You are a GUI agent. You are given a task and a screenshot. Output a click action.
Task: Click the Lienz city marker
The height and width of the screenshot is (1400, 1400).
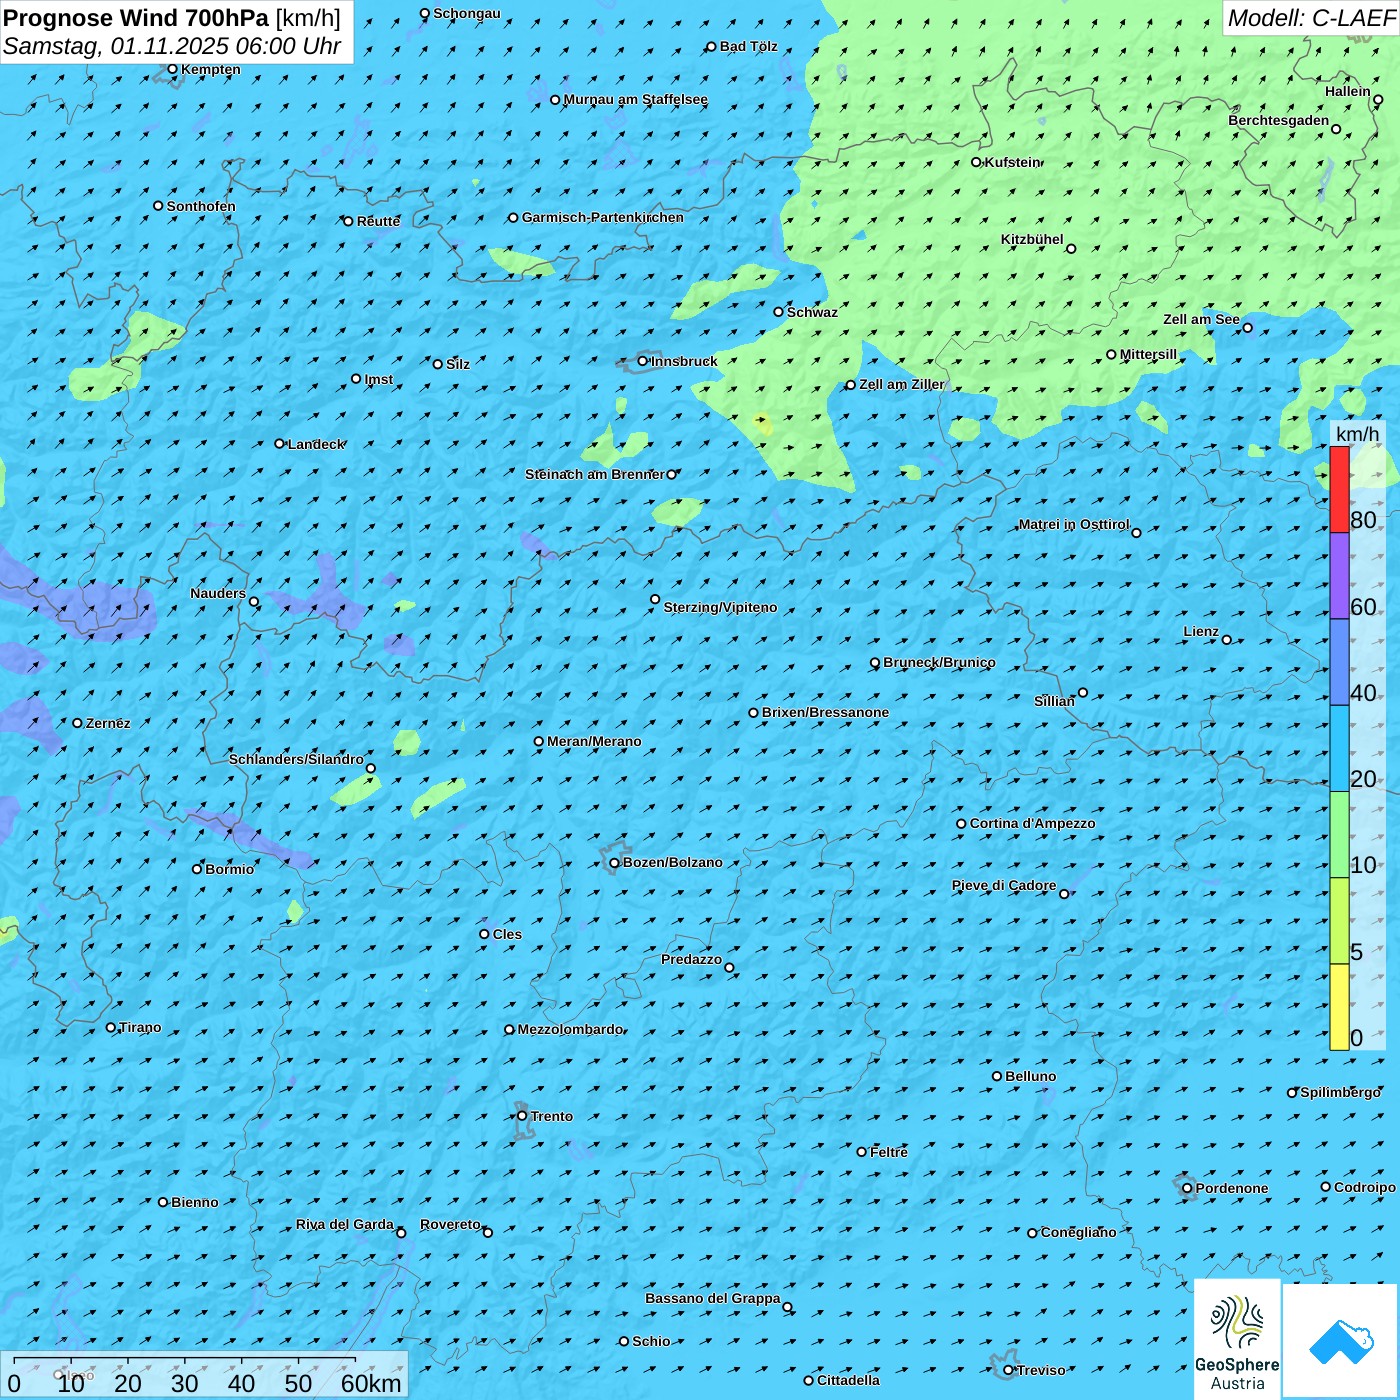(x=1227, y=640)
